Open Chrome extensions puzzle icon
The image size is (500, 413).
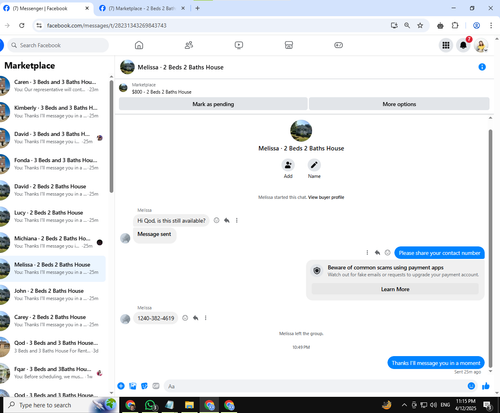pos(455,25)
